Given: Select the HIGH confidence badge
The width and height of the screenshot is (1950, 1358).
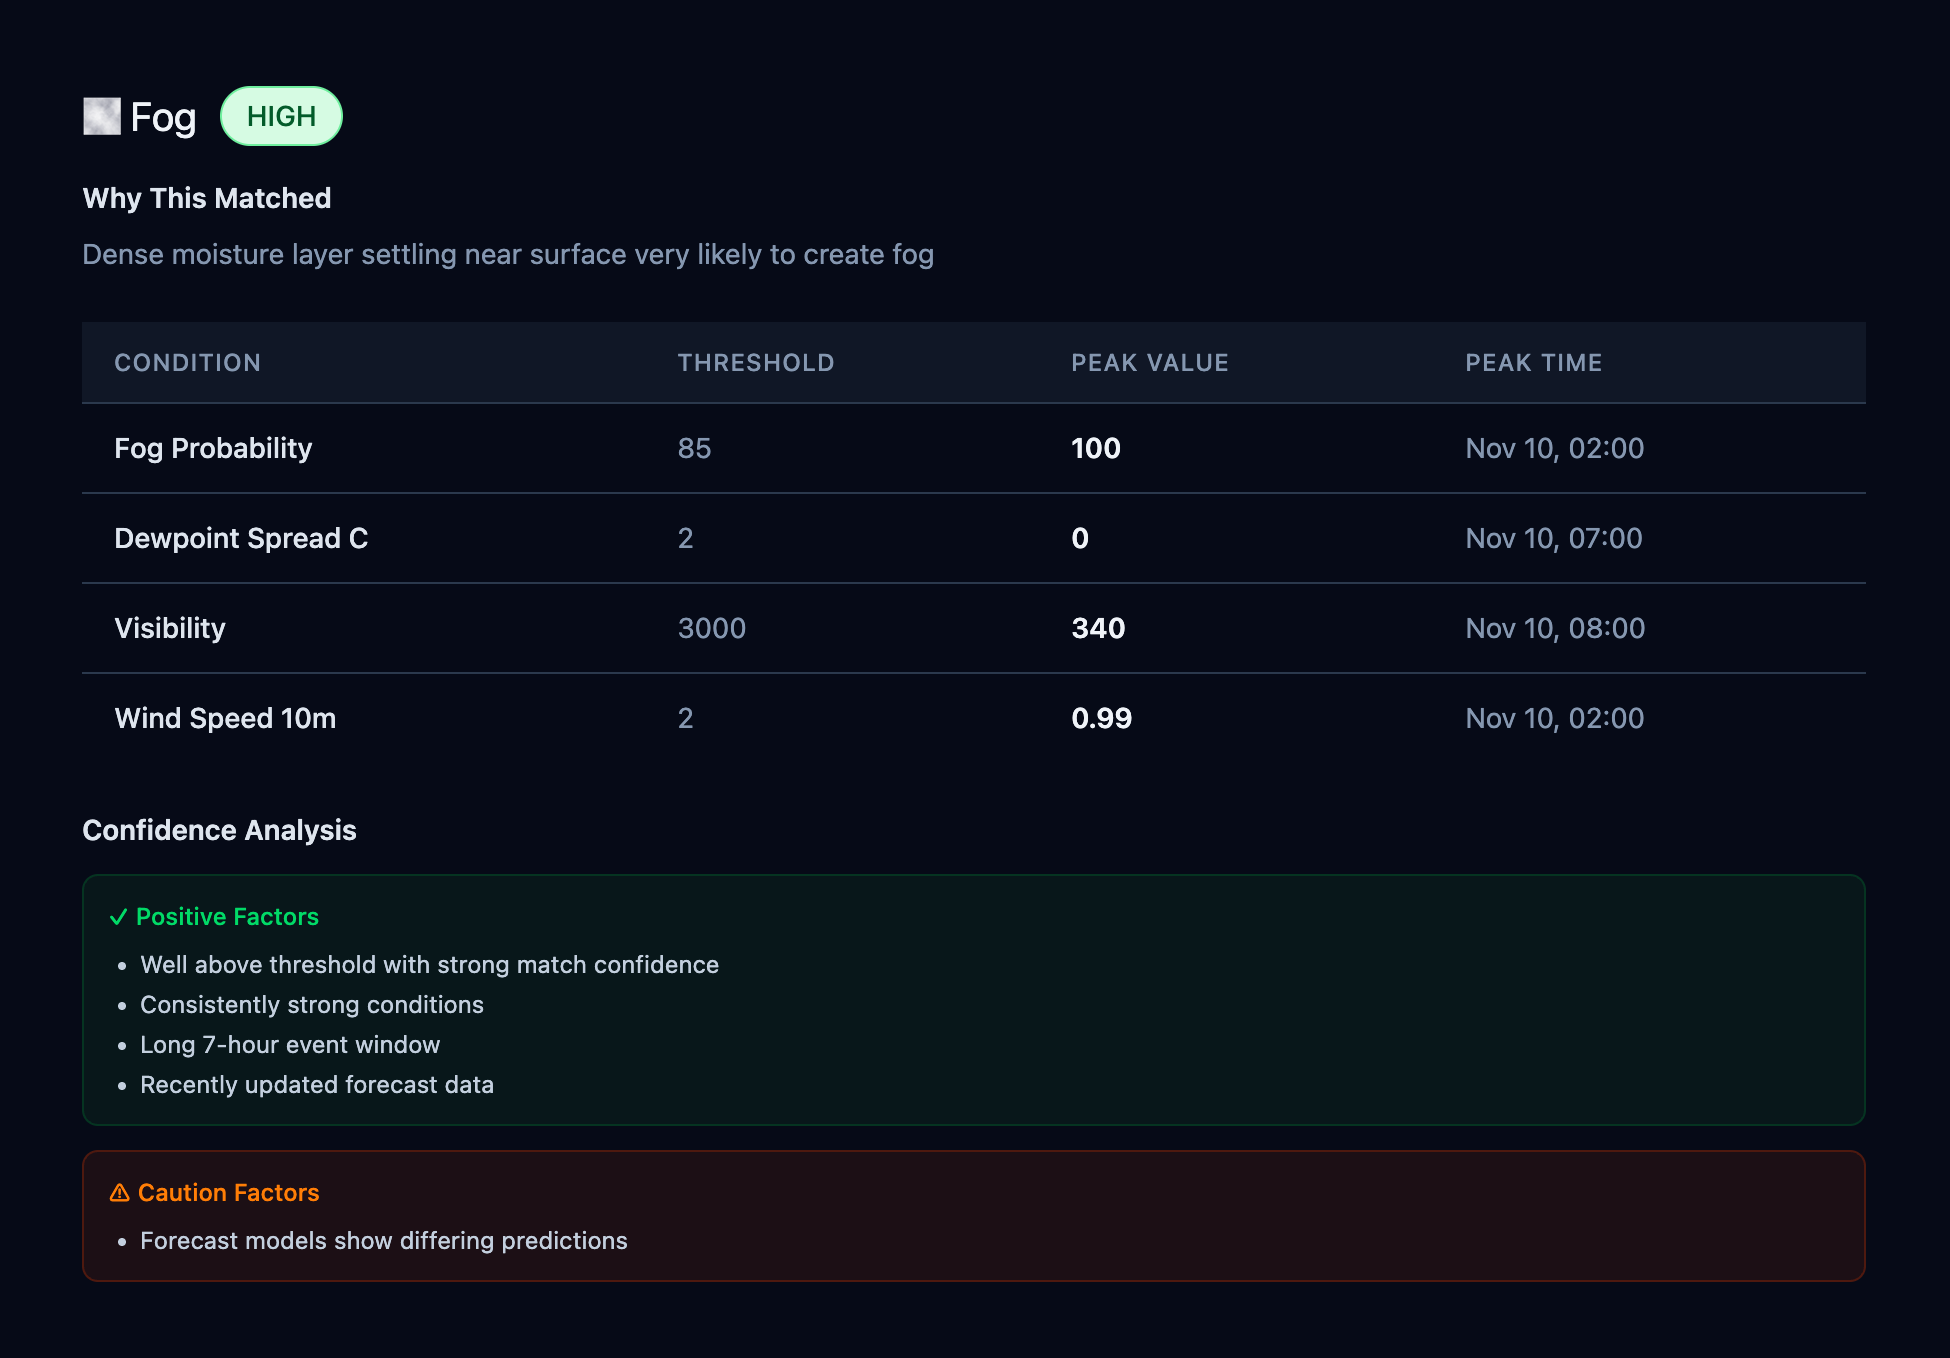Looking at the screenshot, I should [x=281, y=116].
